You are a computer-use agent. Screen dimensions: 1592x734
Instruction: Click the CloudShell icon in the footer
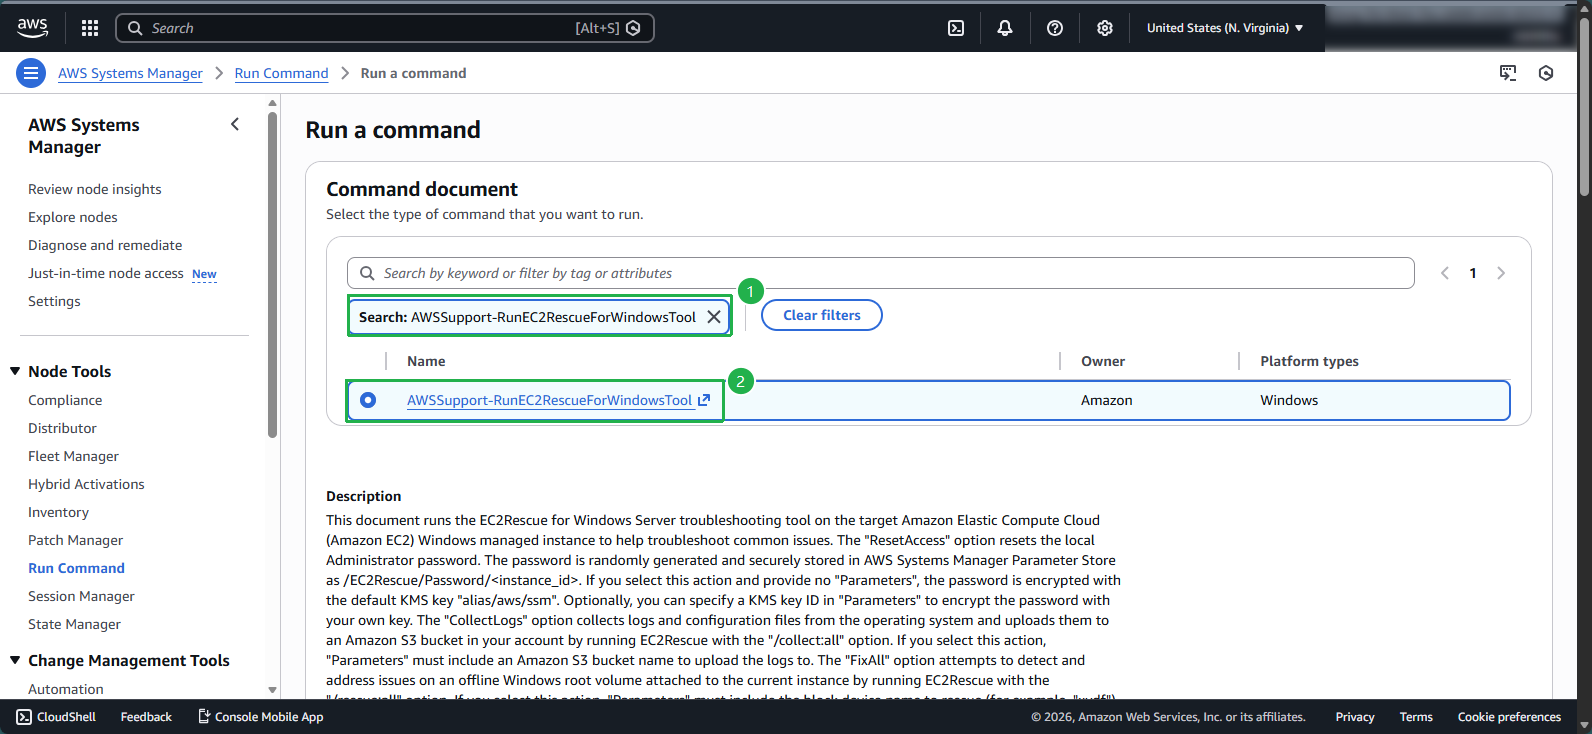coord(24,717)
